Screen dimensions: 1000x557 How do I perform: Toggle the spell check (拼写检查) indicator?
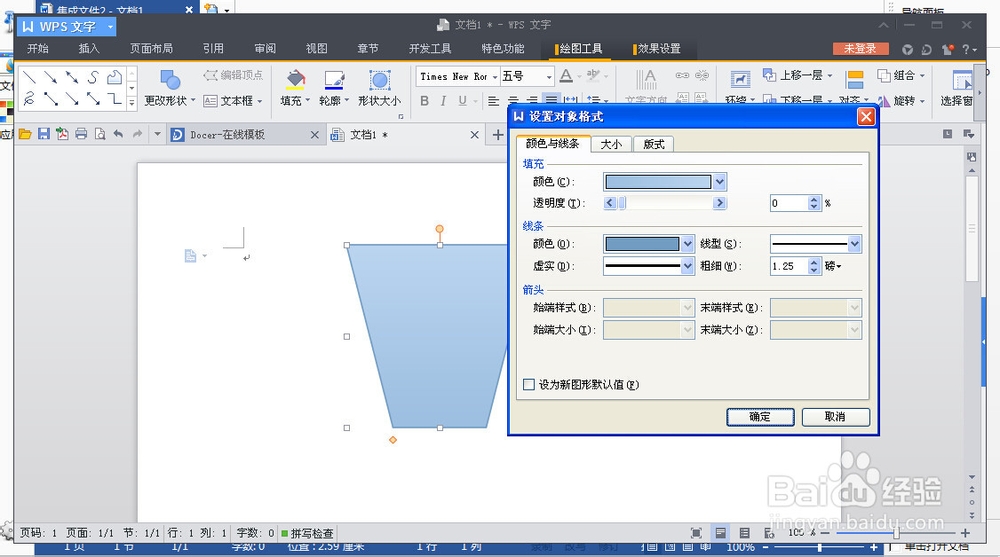coord(308,533)
